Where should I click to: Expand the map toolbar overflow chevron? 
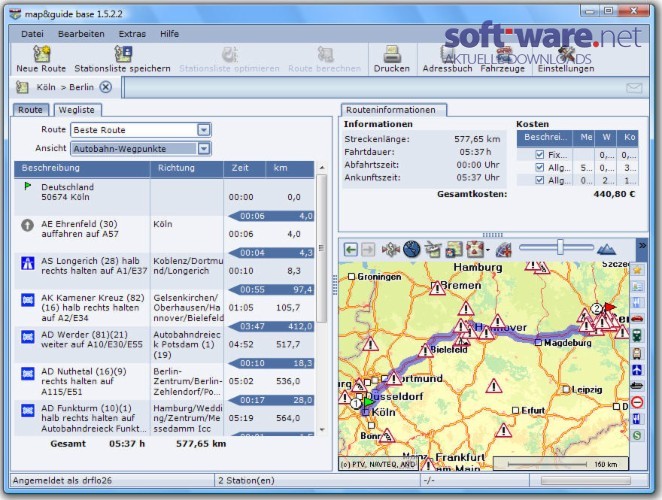coord(642,245)
